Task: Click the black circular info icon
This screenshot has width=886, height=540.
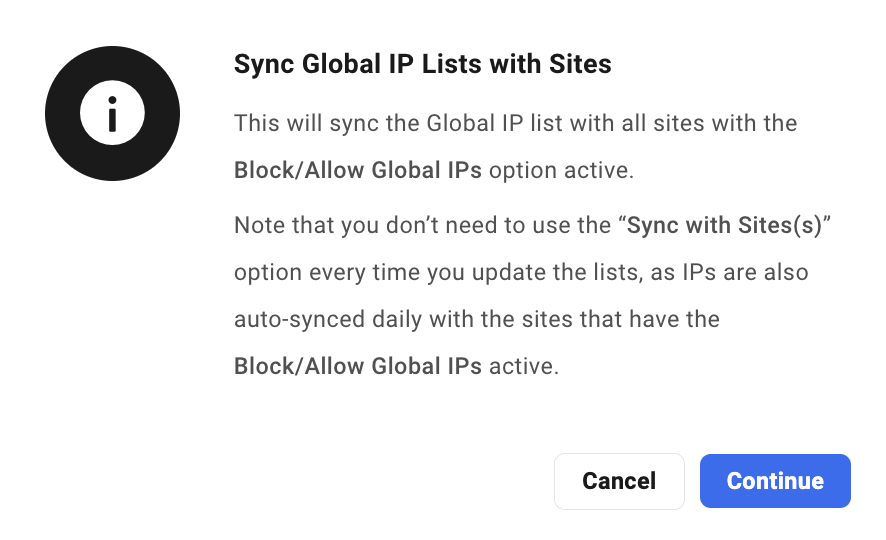Action: 112,114
